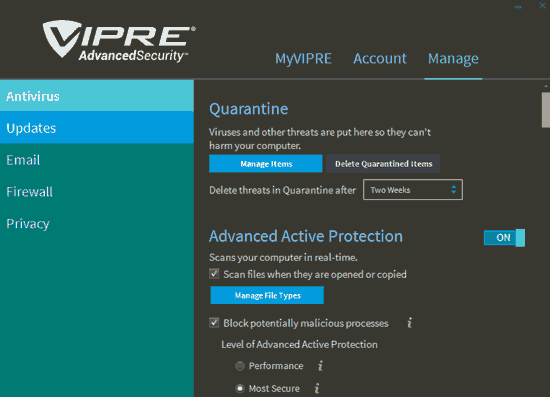This screenshot has width=550, height=397.
Task: Click the scrollbar up arrow
Action: pos(546,86)
